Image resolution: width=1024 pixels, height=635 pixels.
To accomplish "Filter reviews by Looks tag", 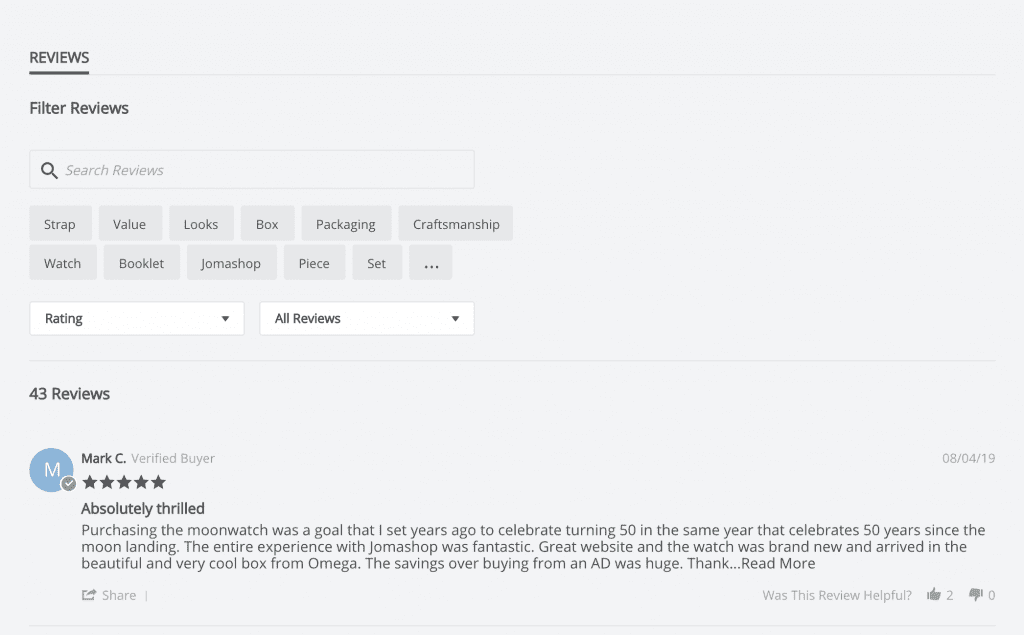I will point(200,224).
